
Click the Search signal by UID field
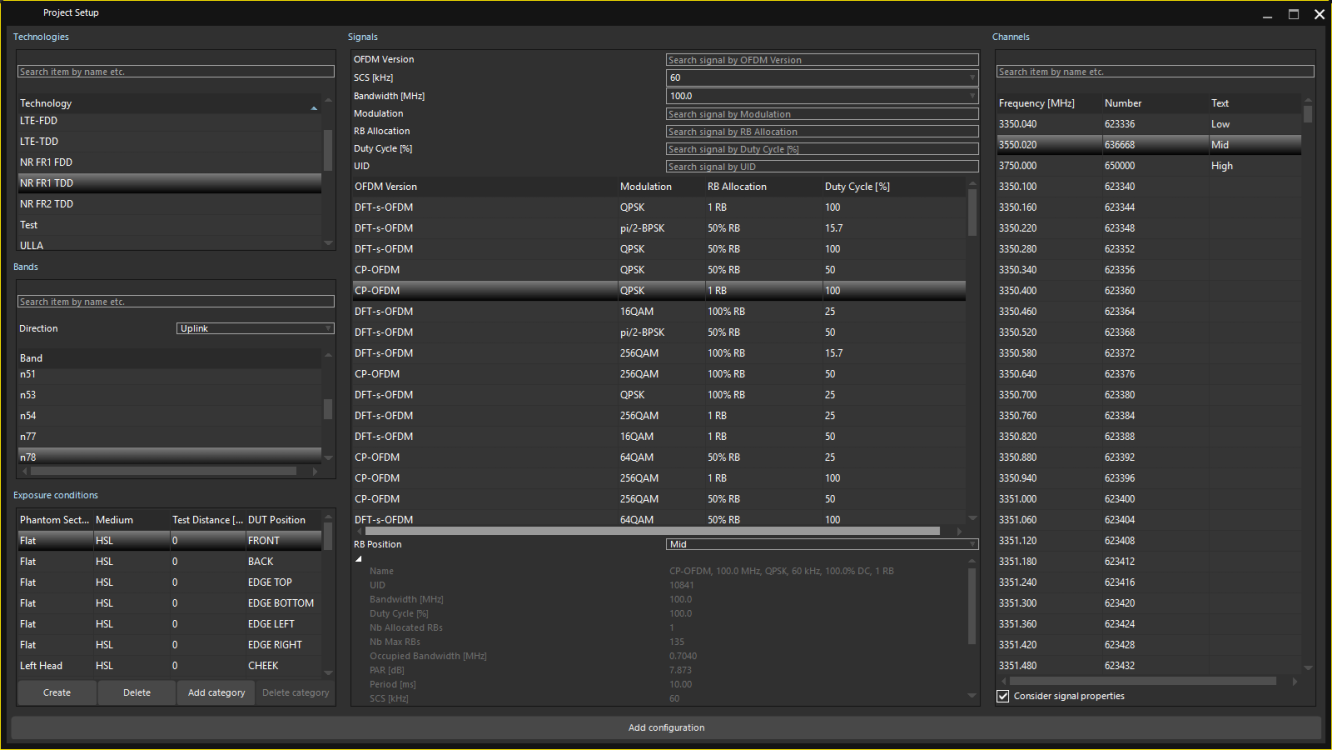pyautogui.click(x=822, y=166)
